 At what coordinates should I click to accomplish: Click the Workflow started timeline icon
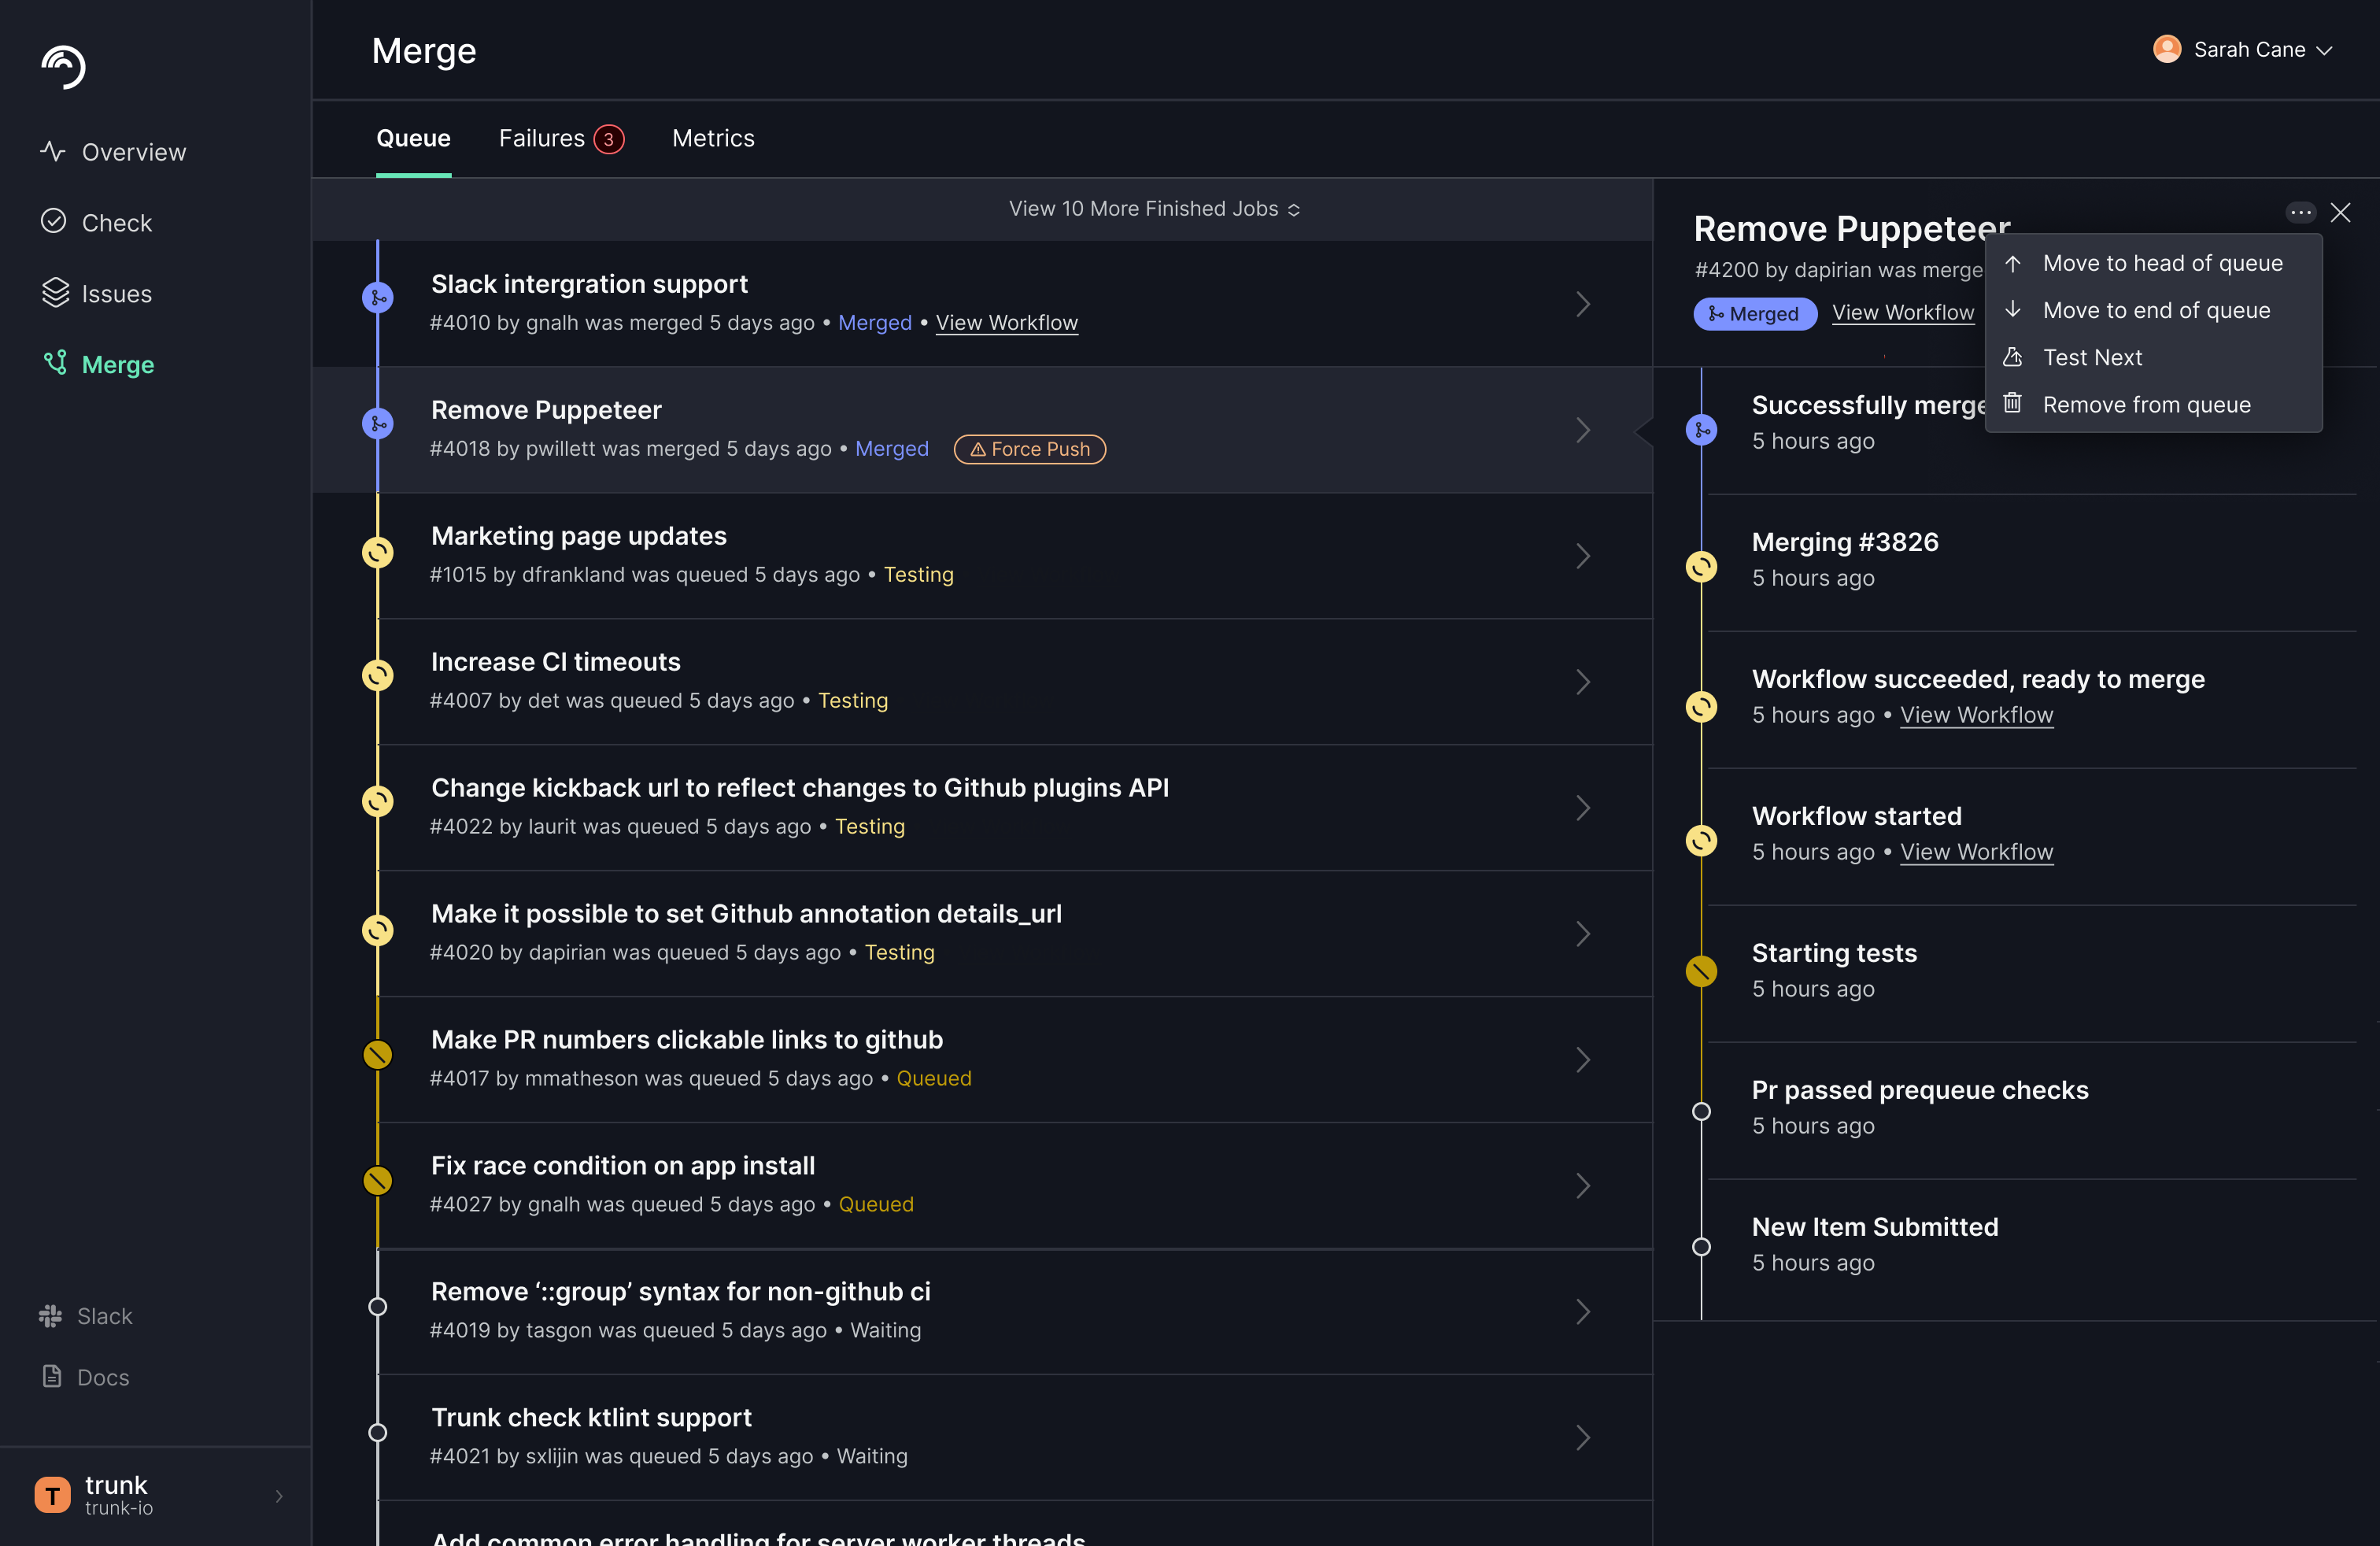point(1701,840)
